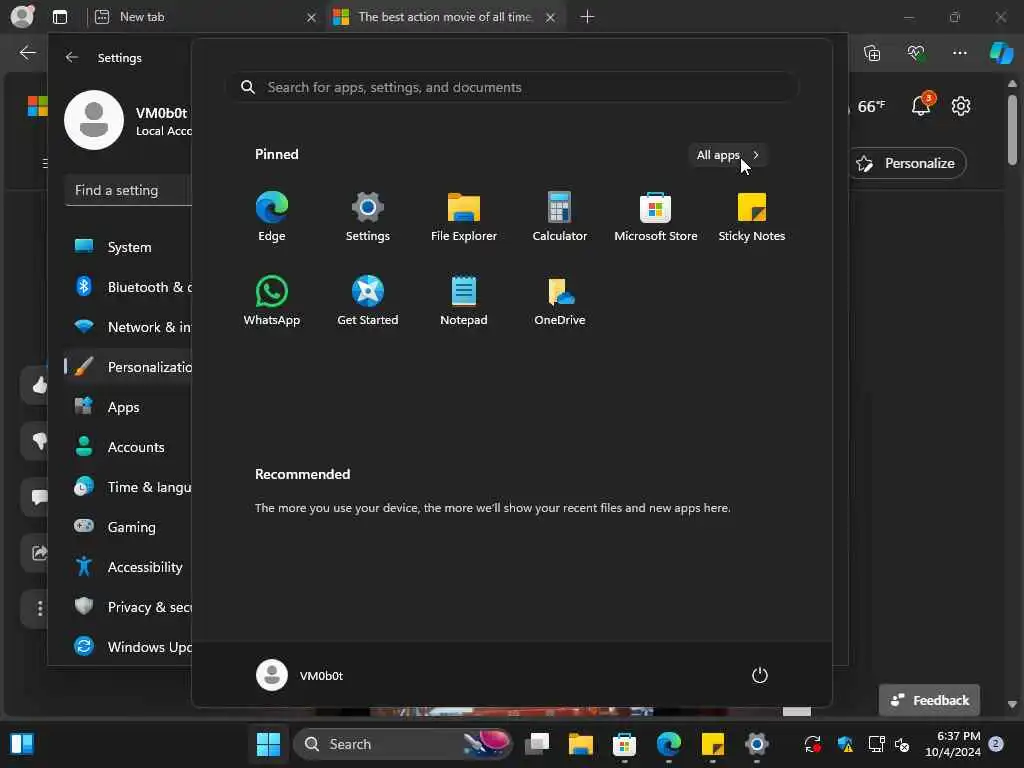Image resolution: width=1024 pixels, height=768 pixels.
Task: Open WhatsApp from pinned apps
Action: click(272, 300)
